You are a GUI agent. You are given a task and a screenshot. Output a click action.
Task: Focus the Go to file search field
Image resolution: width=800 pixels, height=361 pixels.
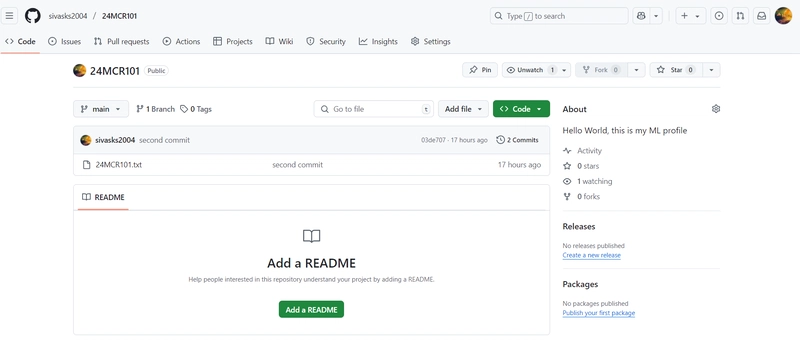tap(374, 109)
